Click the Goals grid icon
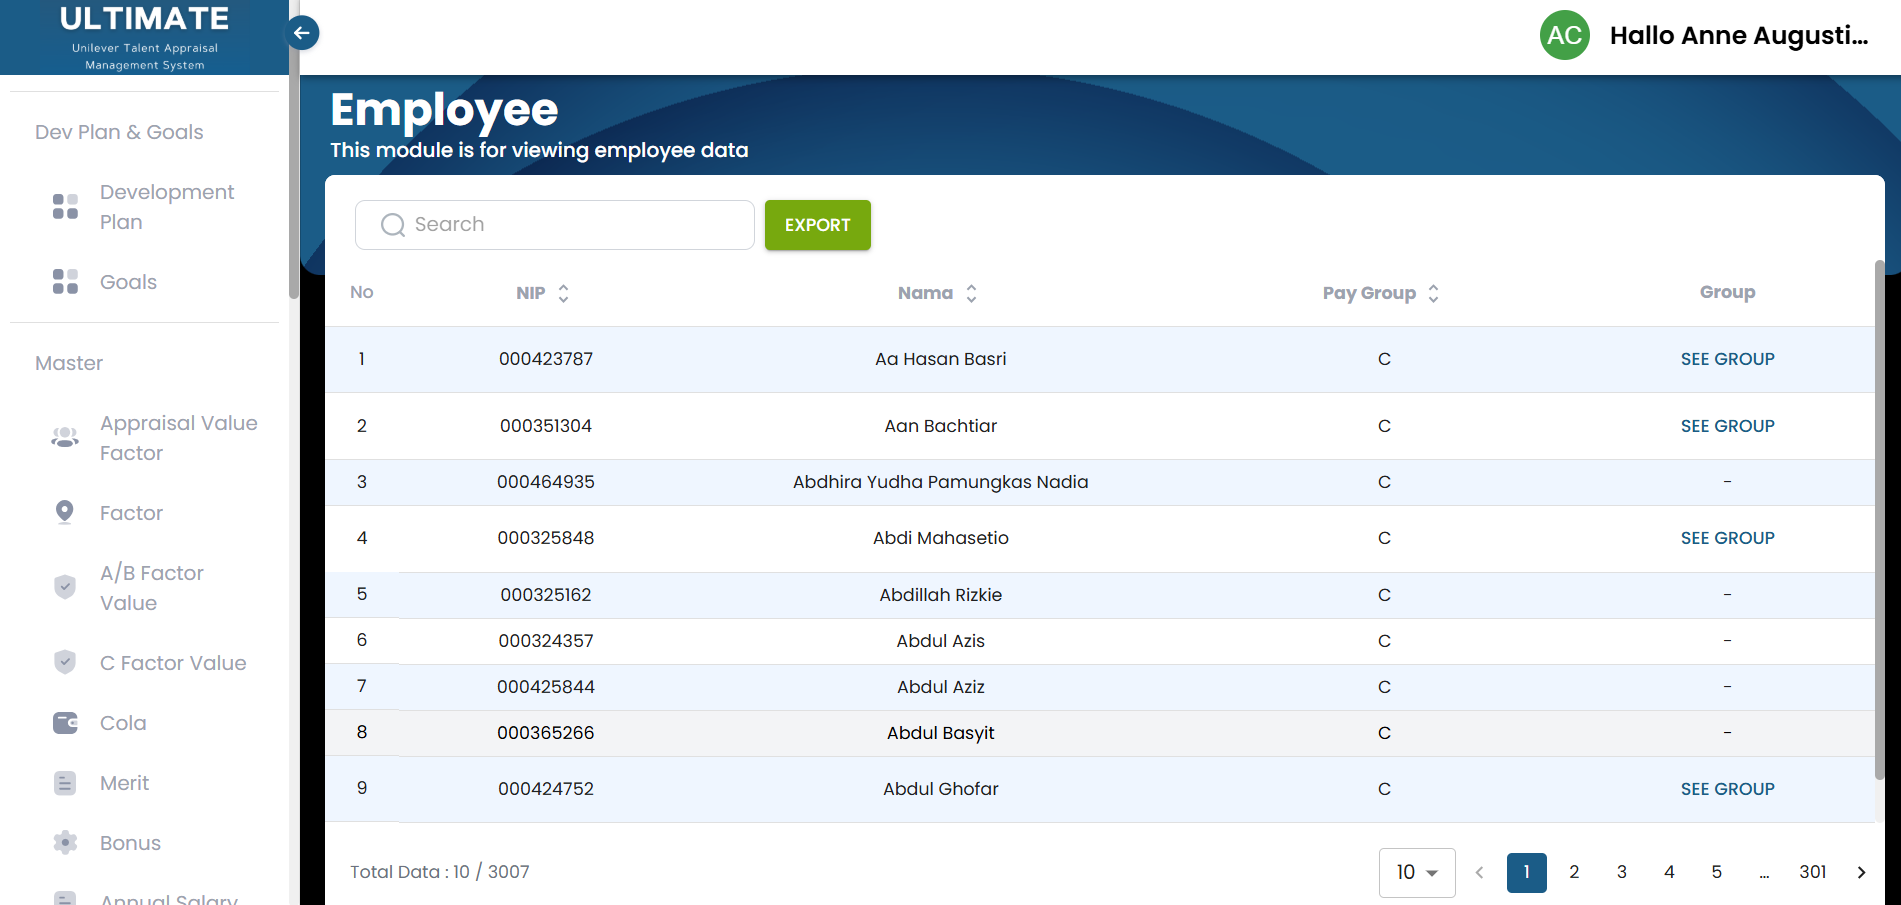Screen dimensions: 1901x905 [65, 282]
